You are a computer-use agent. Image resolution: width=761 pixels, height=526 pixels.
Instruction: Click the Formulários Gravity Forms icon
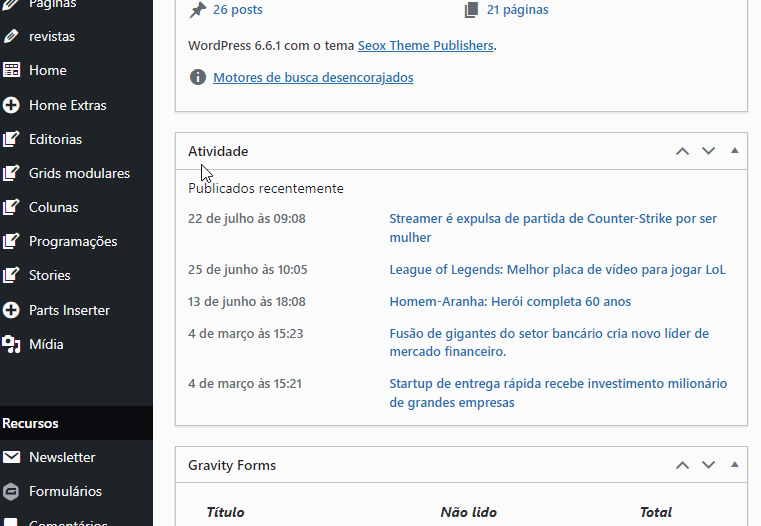[11, 492]
